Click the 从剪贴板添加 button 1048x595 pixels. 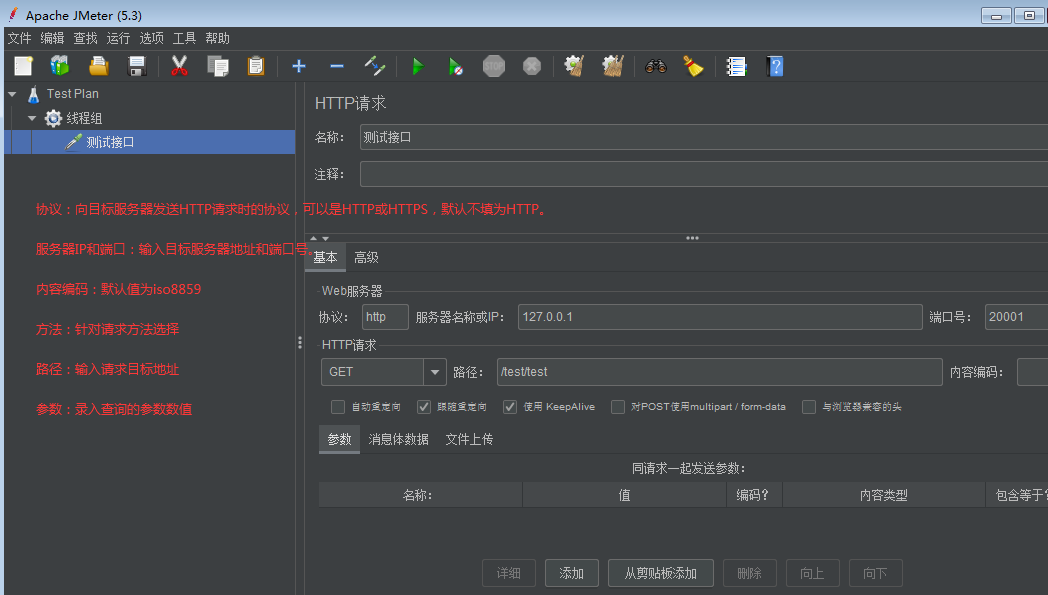coord(660,573)
